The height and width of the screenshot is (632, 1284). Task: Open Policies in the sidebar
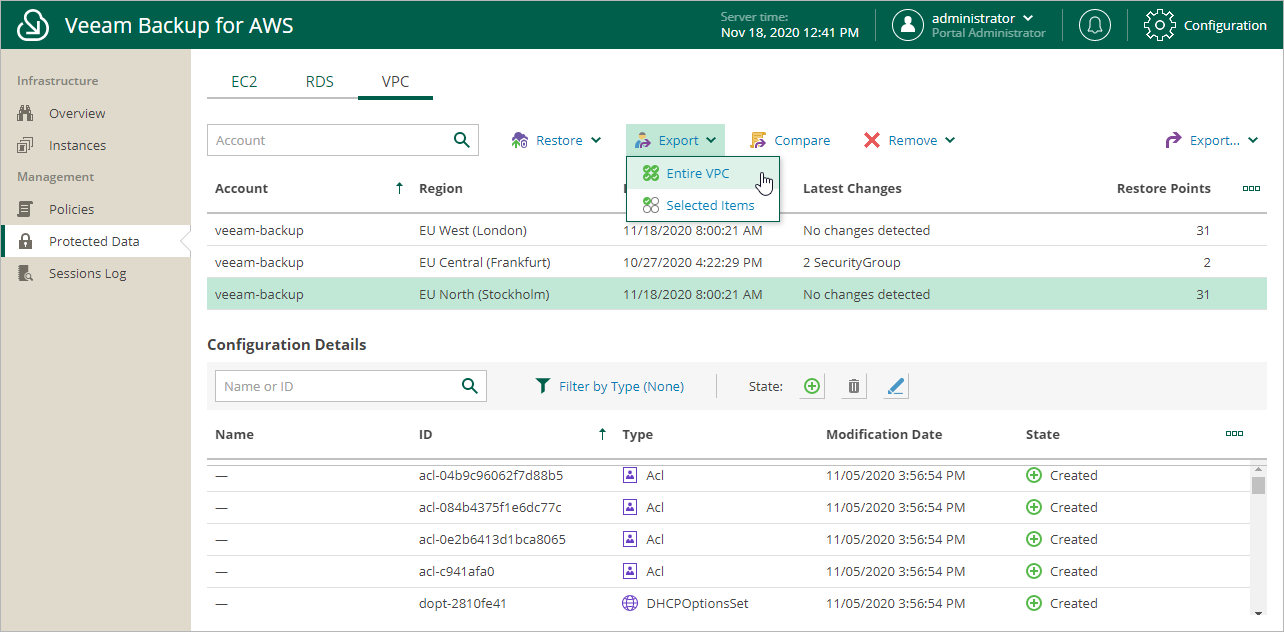tap(71, 209)
